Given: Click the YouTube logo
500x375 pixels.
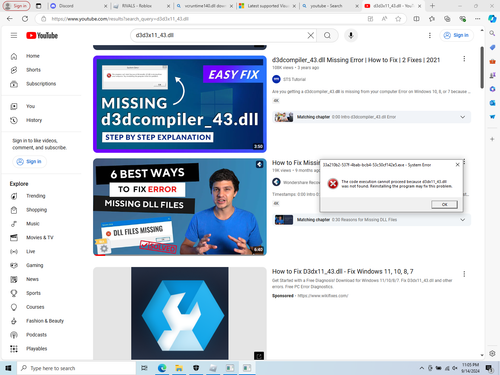Looking at the screenshot, I should [x=42, y=35].
